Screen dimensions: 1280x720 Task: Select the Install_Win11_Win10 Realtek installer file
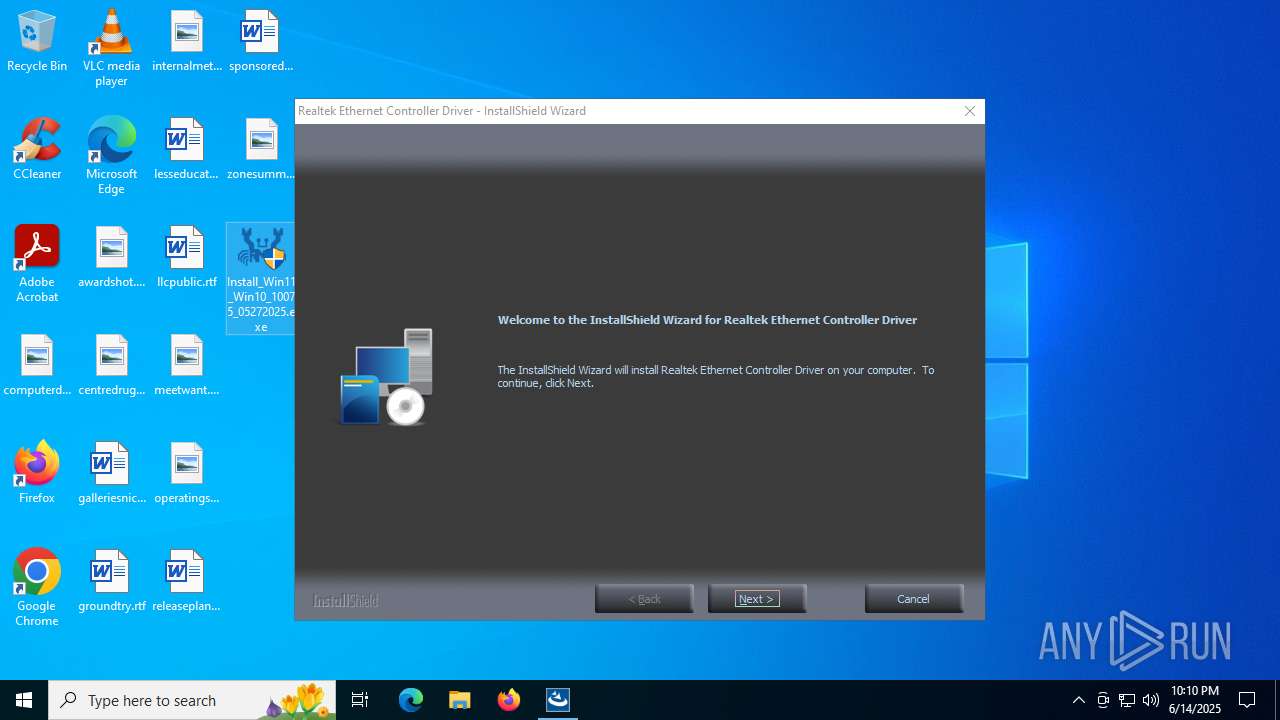click(x=261, y=278)
